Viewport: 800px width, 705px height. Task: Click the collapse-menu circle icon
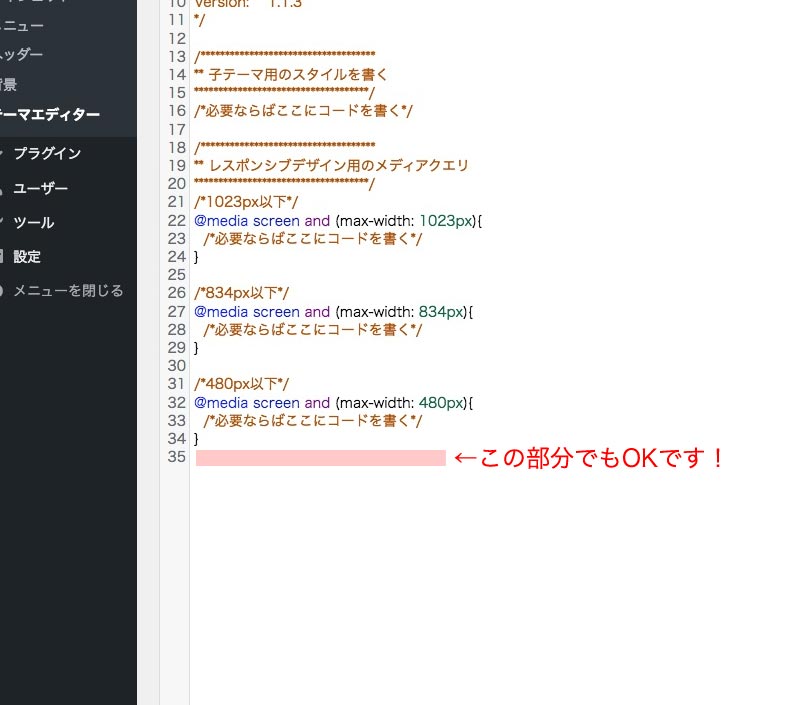[1, 291]
